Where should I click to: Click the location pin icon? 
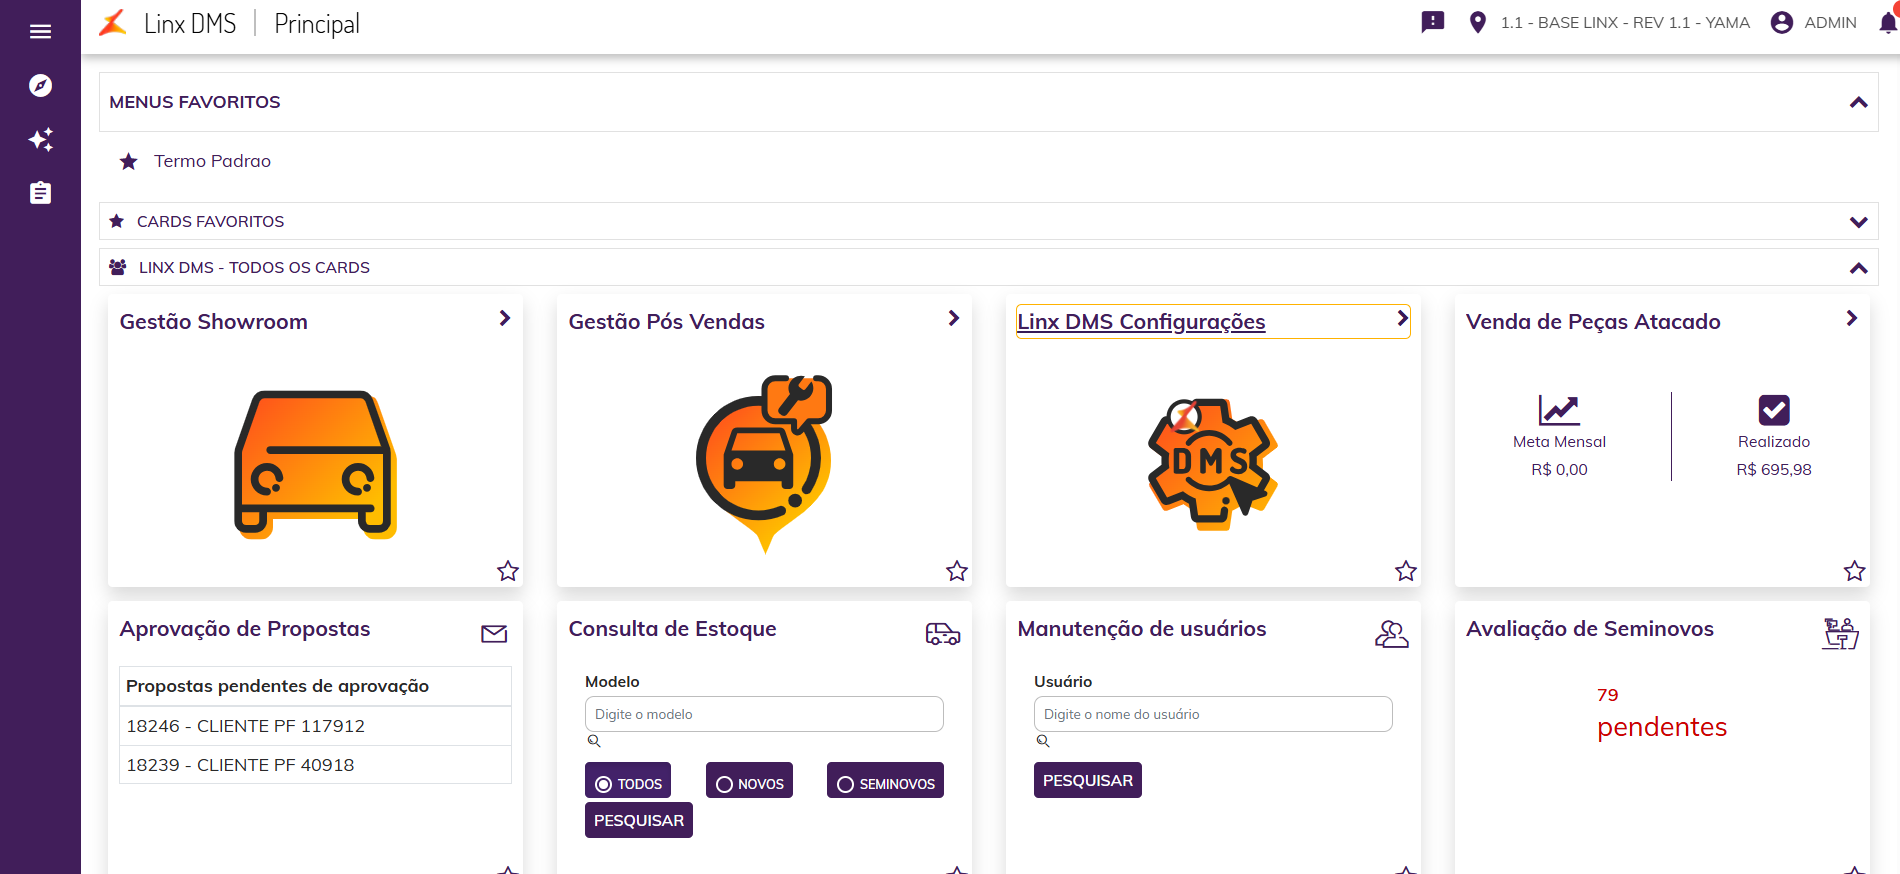click(x=1477, y=22)
